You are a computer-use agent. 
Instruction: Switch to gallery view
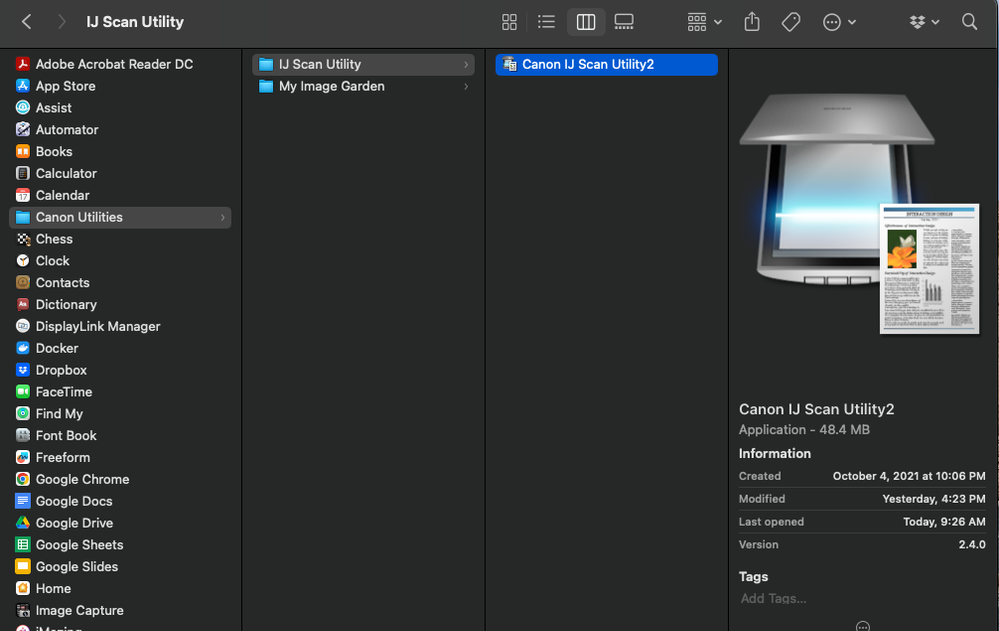click(624, 22)
